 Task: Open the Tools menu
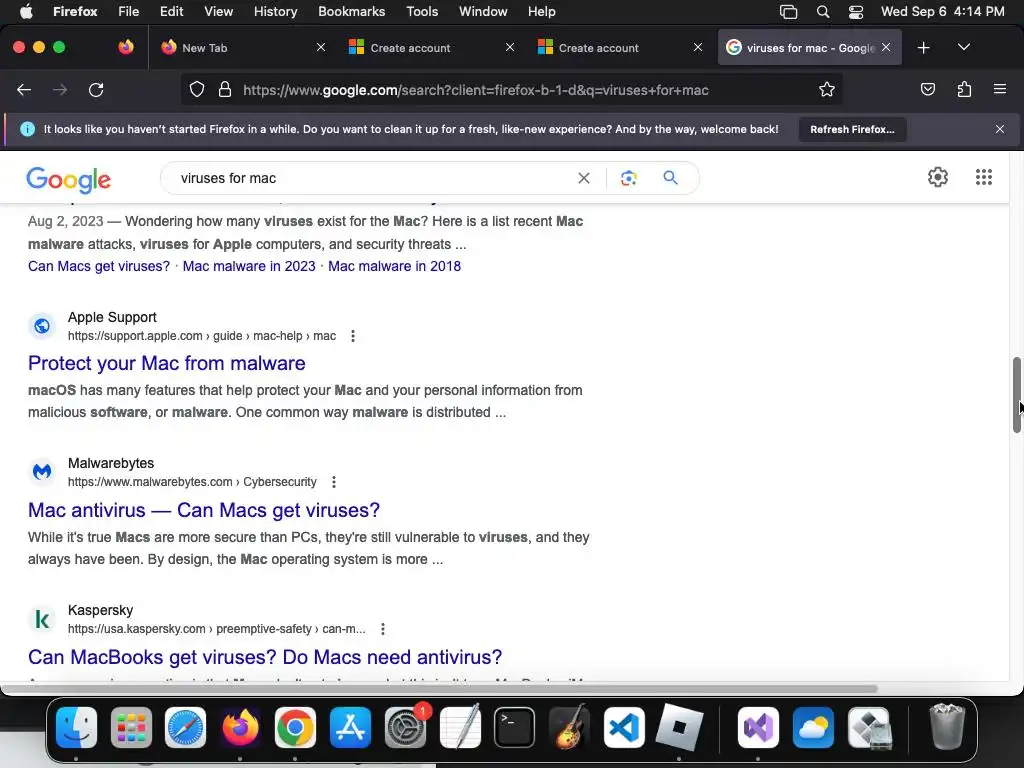(422, 11)
